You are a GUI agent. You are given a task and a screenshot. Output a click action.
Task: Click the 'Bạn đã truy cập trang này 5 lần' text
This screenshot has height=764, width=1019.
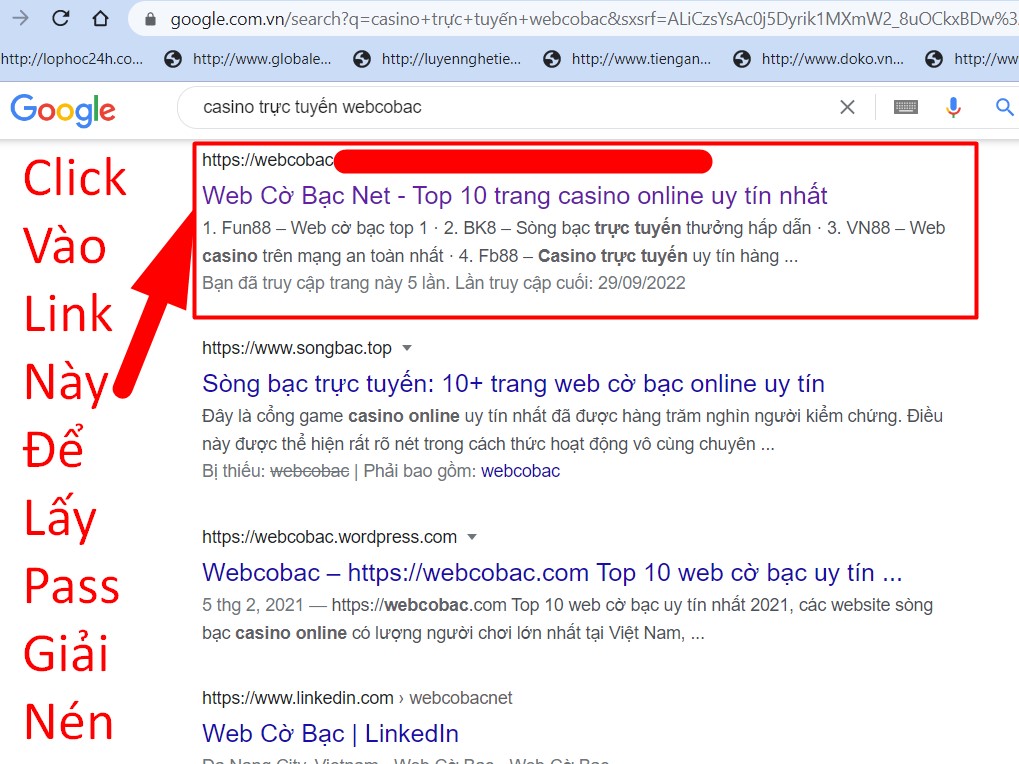[x=326, y=283]
